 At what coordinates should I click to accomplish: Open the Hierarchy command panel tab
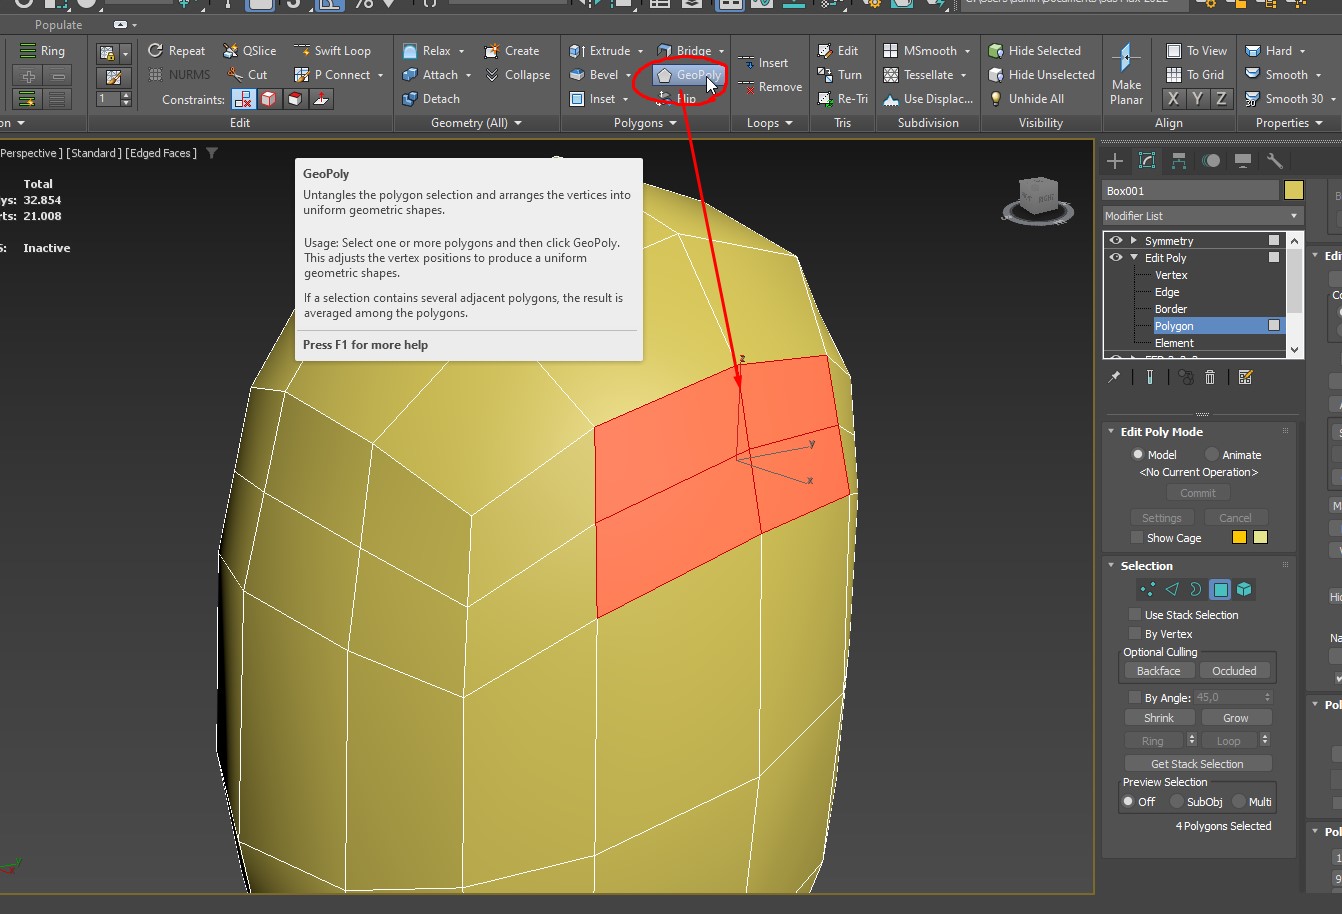[1179, 161]
